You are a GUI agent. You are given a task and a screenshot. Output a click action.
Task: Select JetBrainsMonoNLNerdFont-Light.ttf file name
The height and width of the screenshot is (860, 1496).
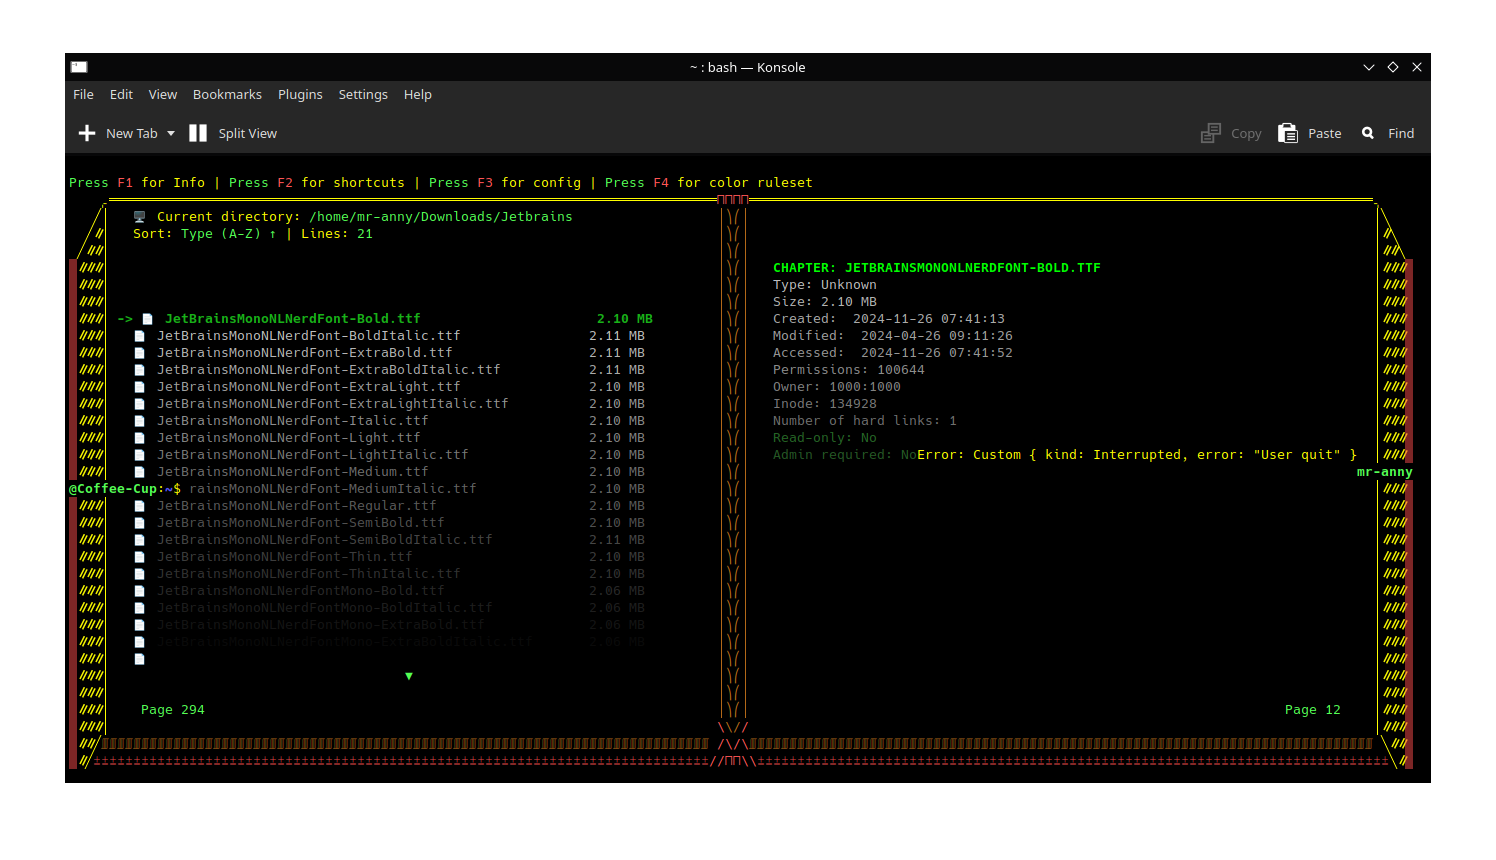click(289, 438)
